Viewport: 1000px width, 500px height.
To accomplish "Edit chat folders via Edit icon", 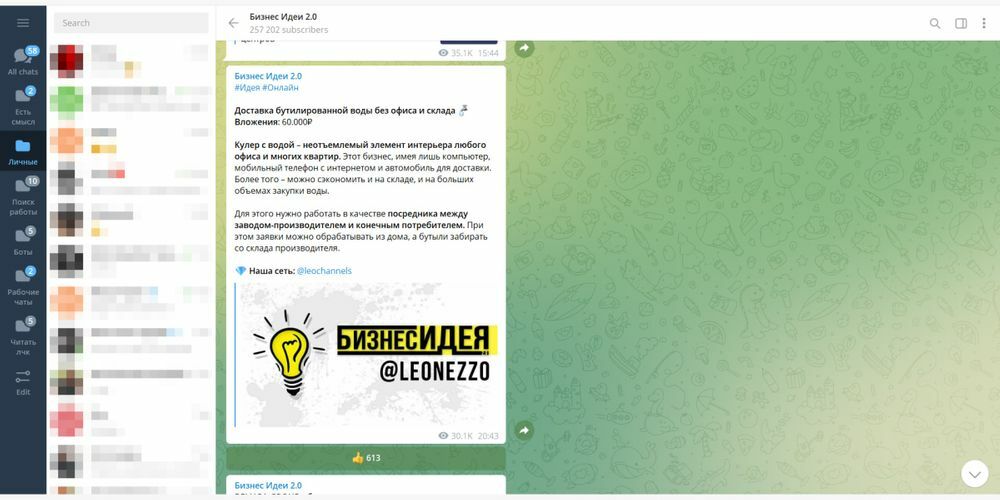I will click(x=23, y=383).
